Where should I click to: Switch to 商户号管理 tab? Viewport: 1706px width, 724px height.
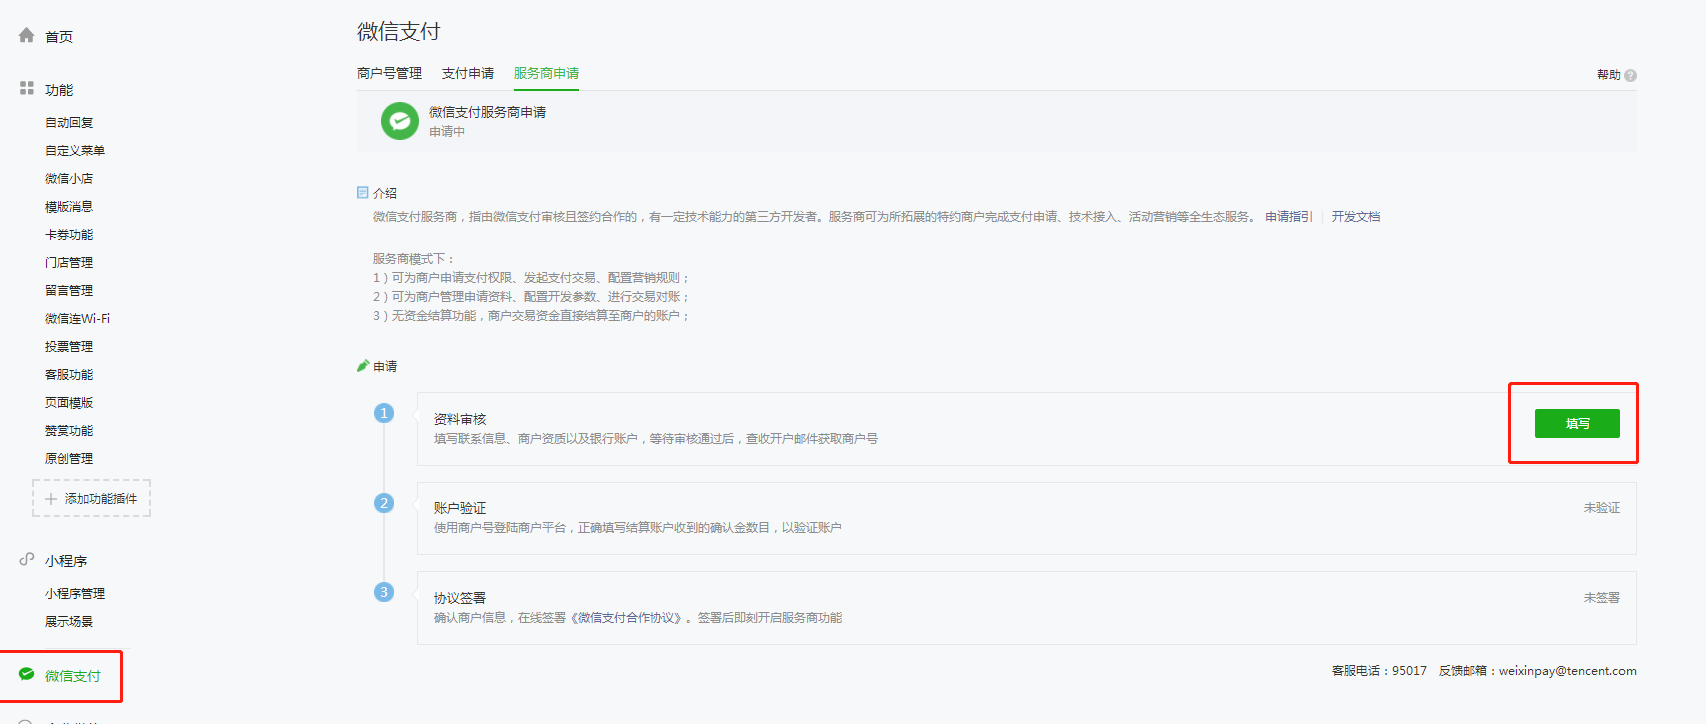(x=389, y=73)
